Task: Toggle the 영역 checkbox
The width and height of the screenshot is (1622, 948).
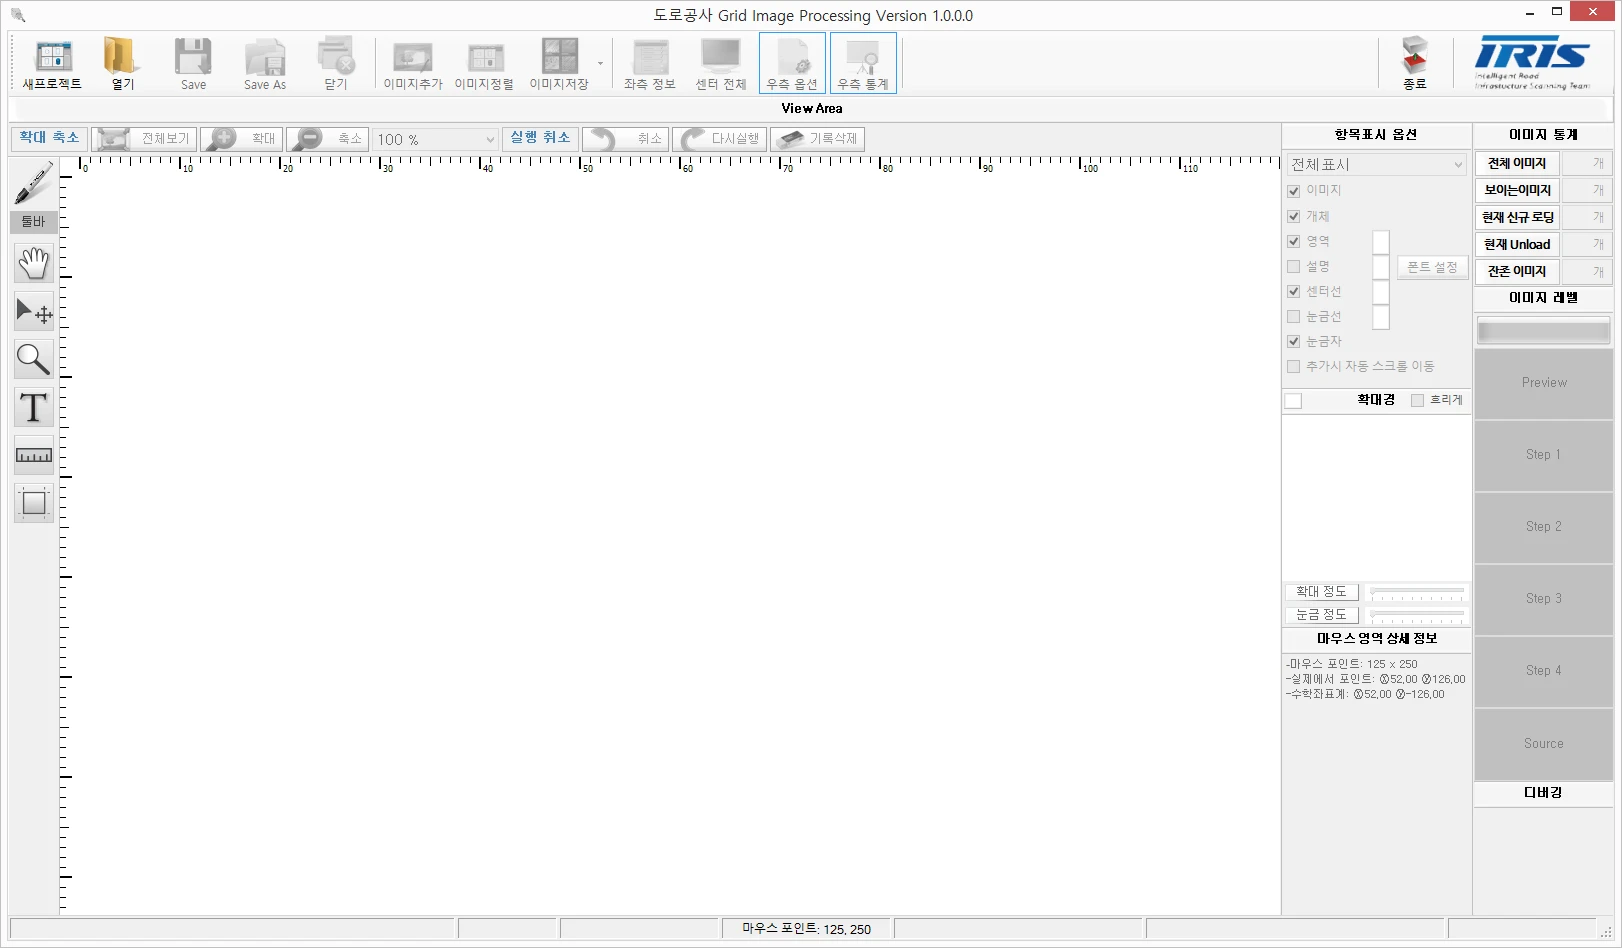Action: 1294,241
